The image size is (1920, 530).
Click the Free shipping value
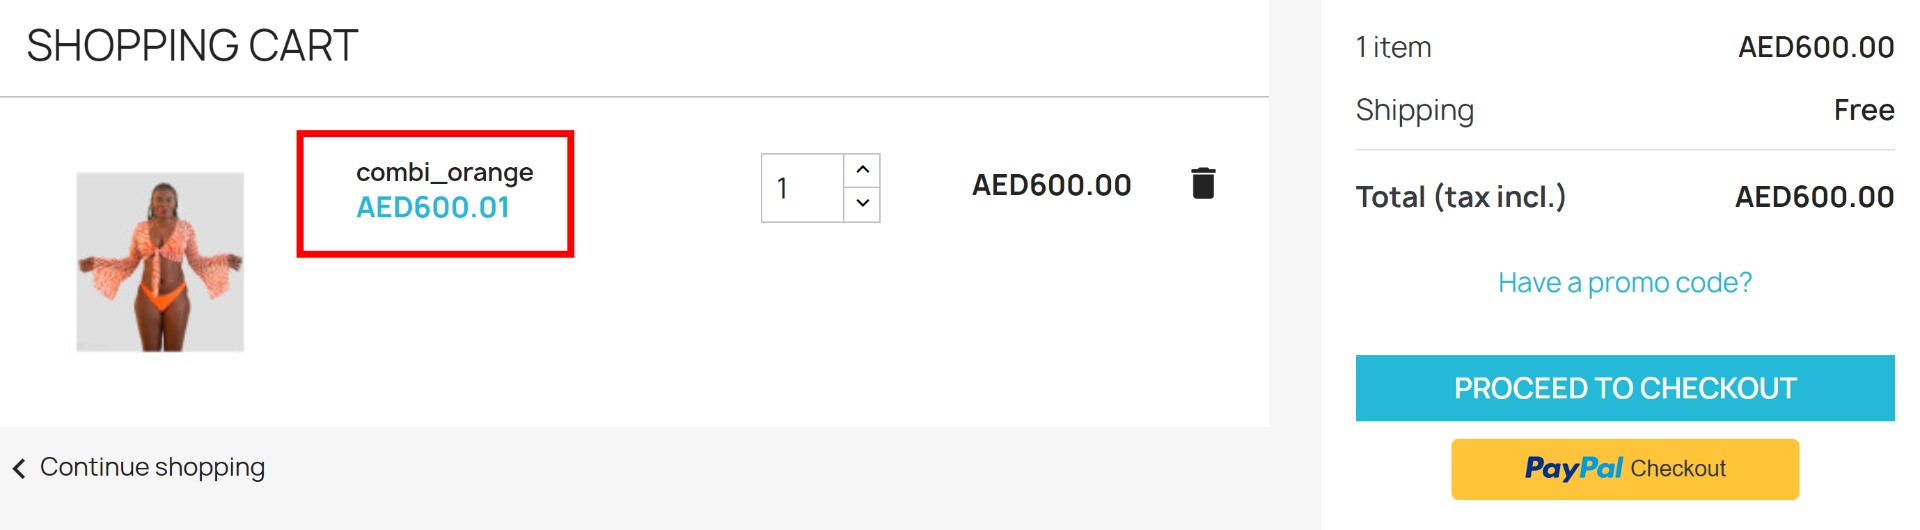pos(1864,110)
